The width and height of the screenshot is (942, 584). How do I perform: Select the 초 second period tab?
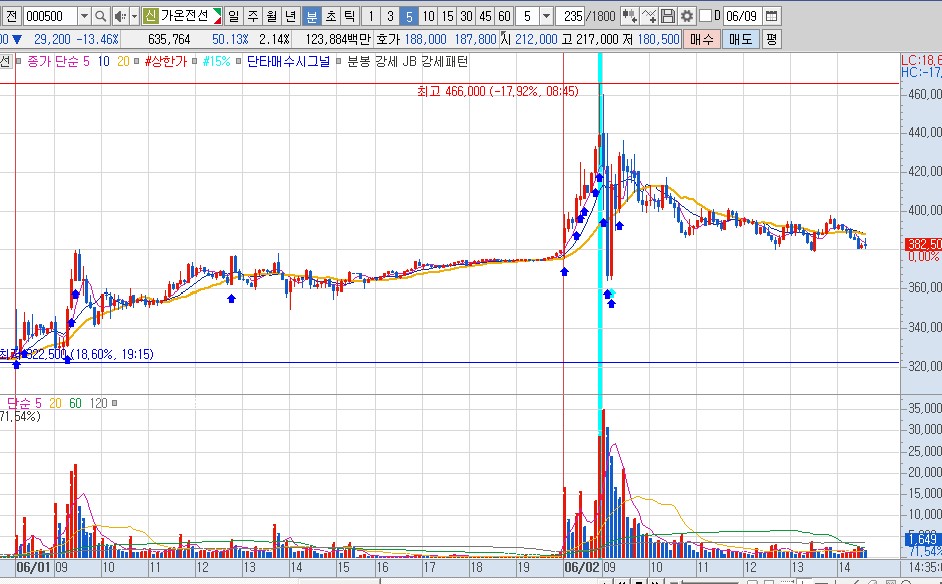click(x=330, y=16)
